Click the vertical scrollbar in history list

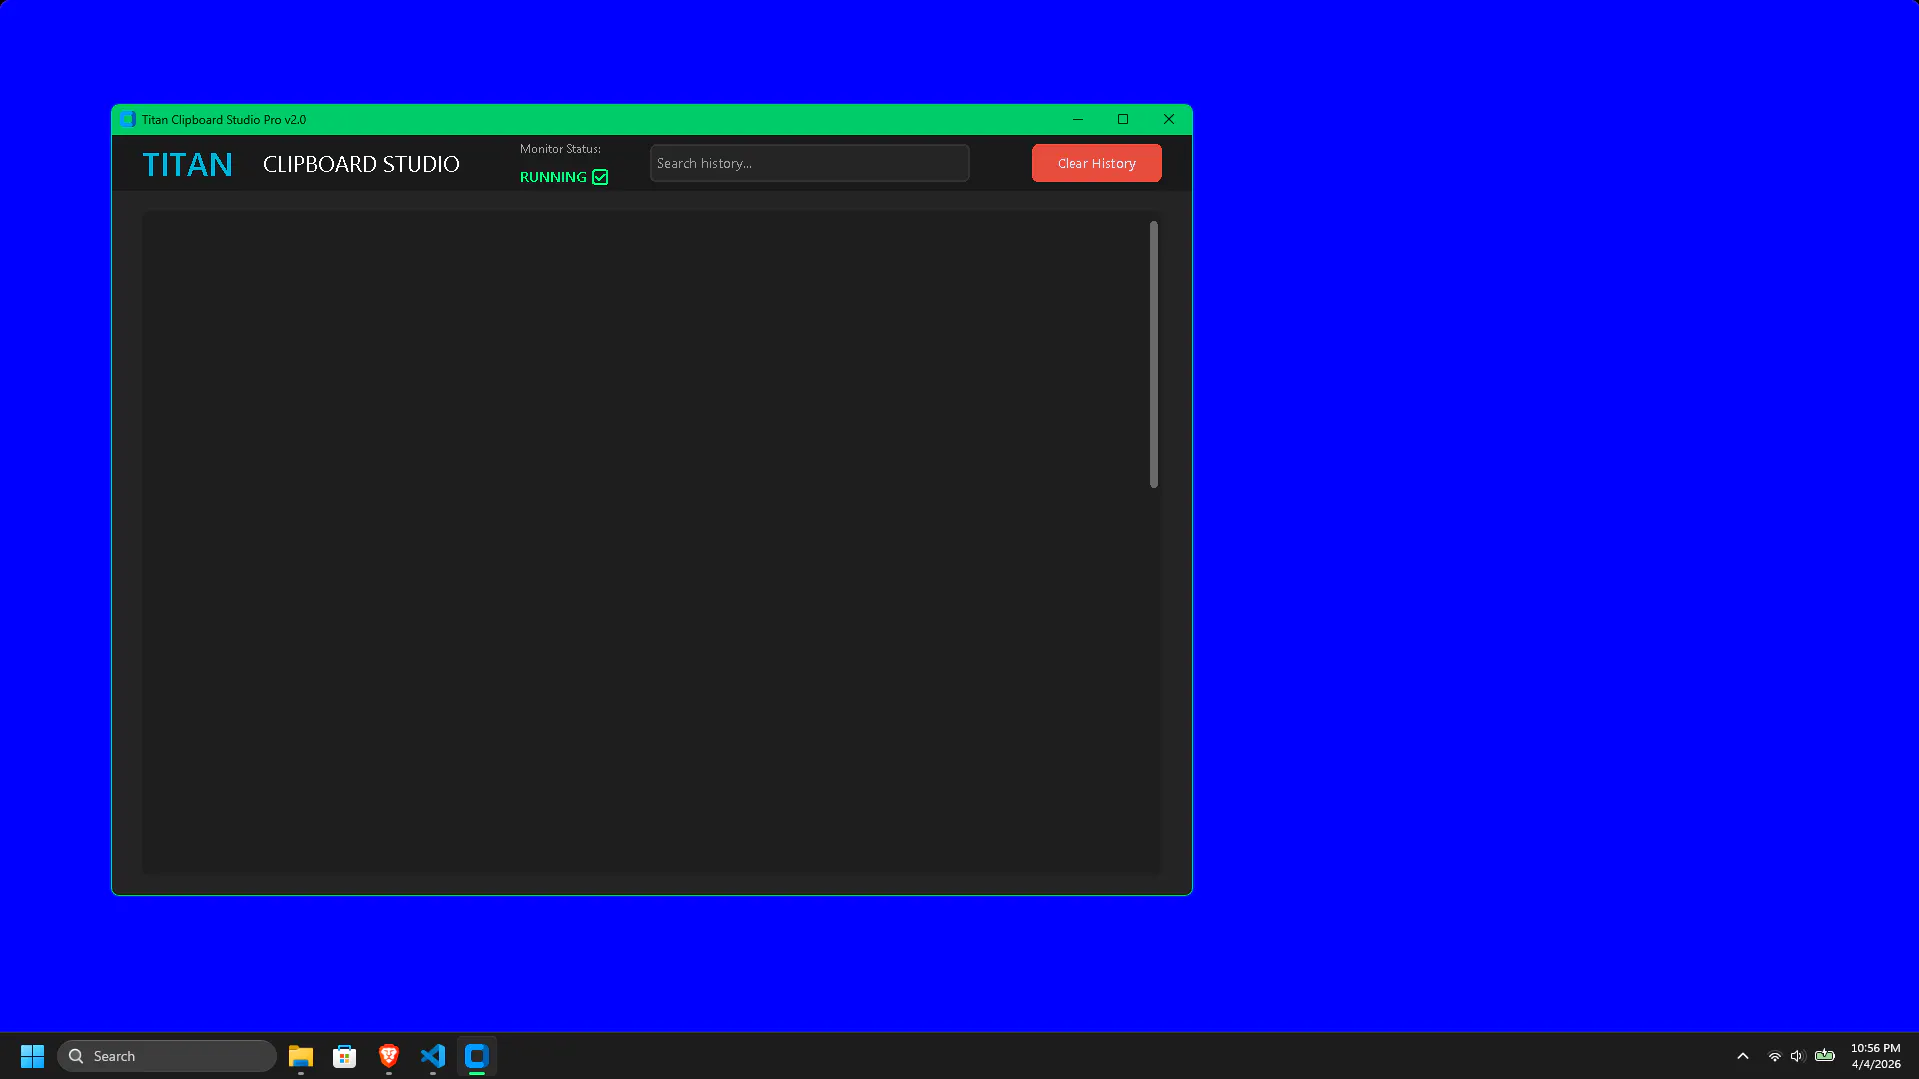pyautogui.click(x=1153, y=354)
